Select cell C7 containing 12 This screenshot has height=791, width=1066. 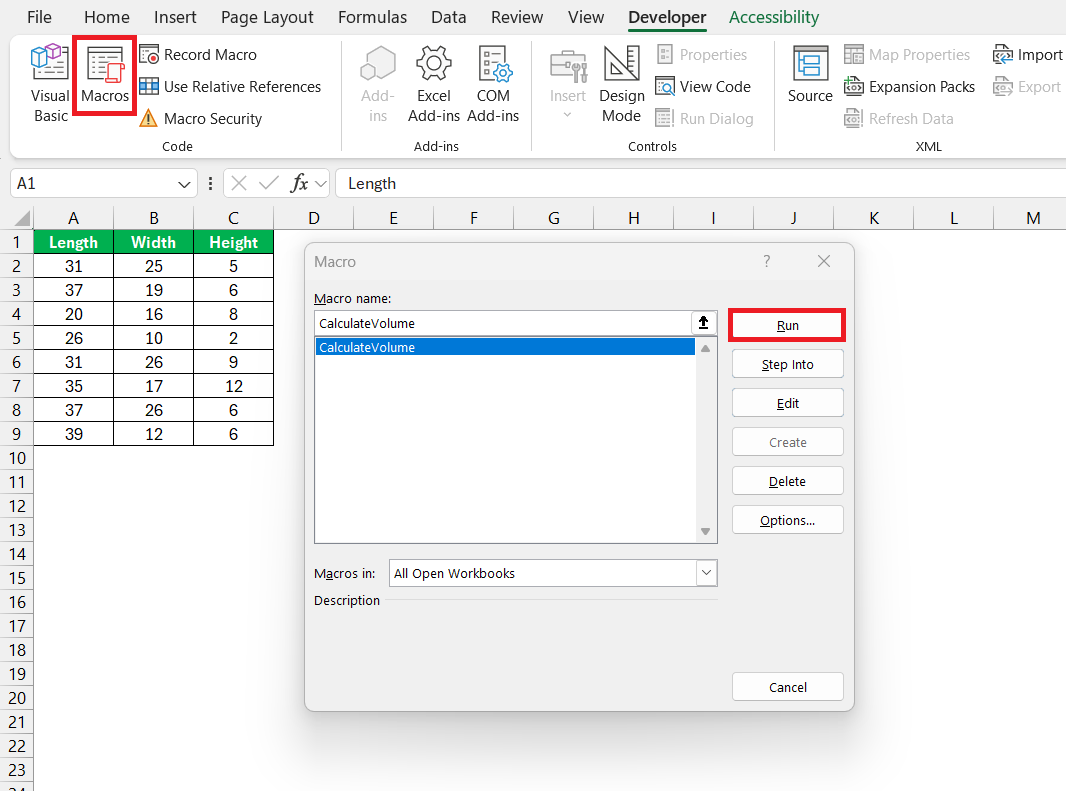coord(233,386)
